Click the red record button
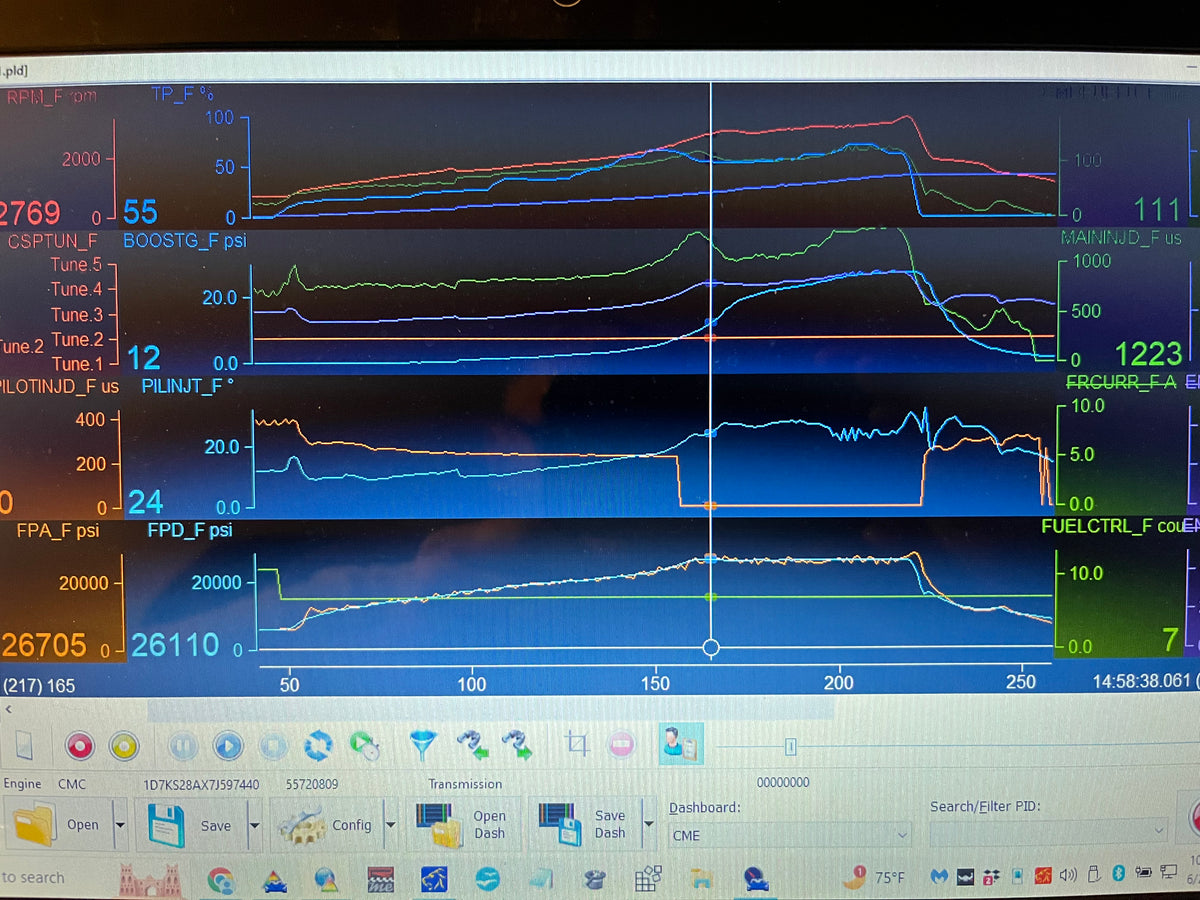The image size is (1200, 900). [78, 745]
